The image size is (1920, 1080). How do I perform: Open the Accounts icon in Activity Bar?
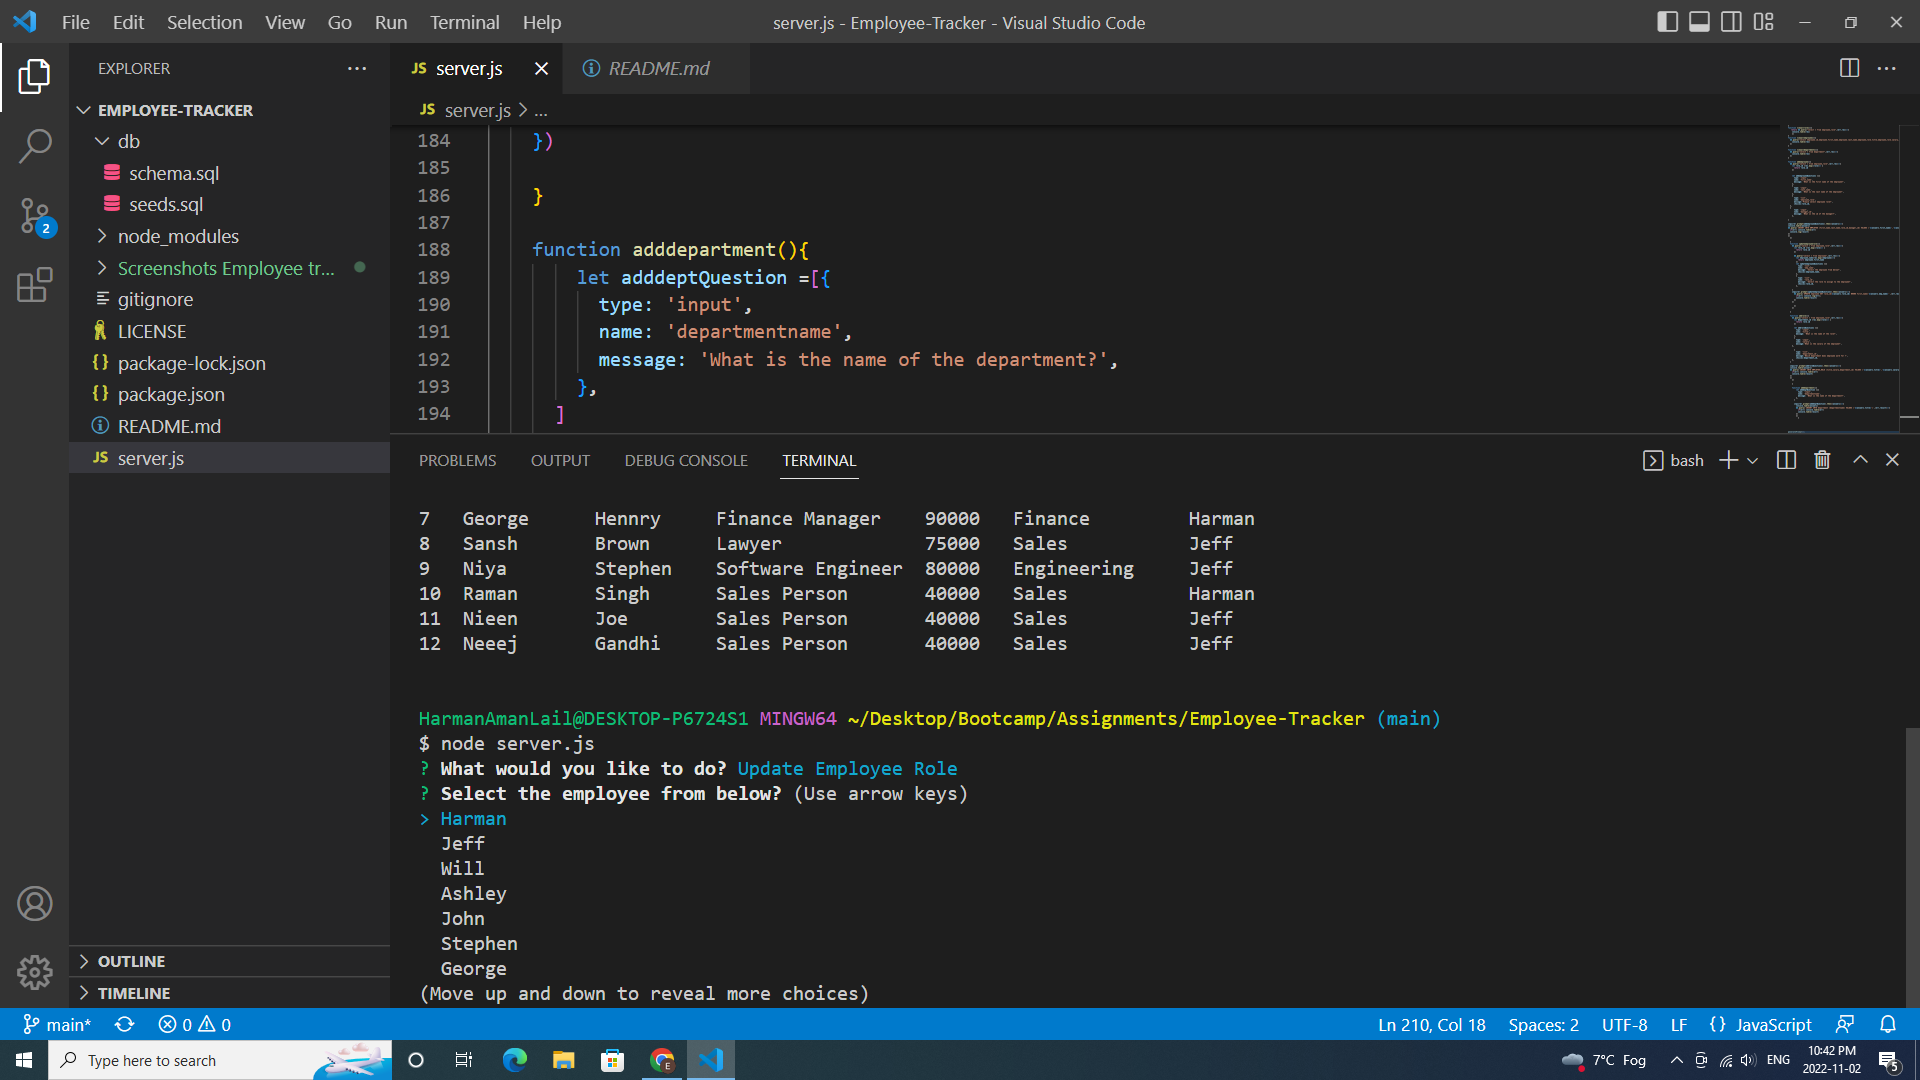(36, 903)
